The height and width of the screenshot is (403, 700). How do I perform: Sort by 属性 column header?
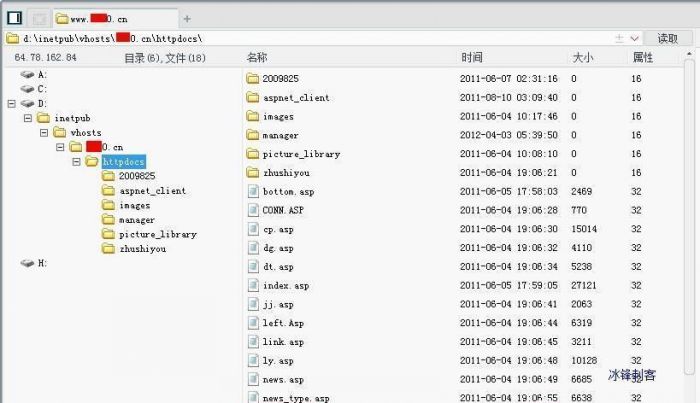click(642, 57)
